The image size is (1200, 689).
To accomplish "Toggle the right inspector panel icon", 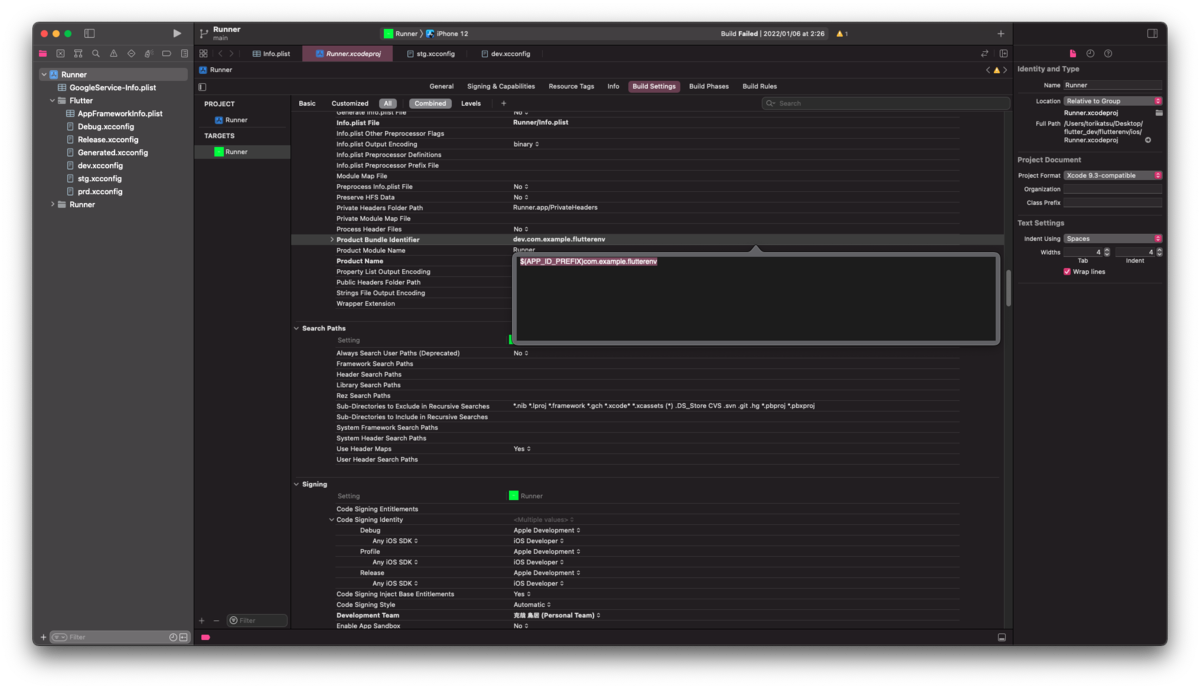I will [1152, 33].
